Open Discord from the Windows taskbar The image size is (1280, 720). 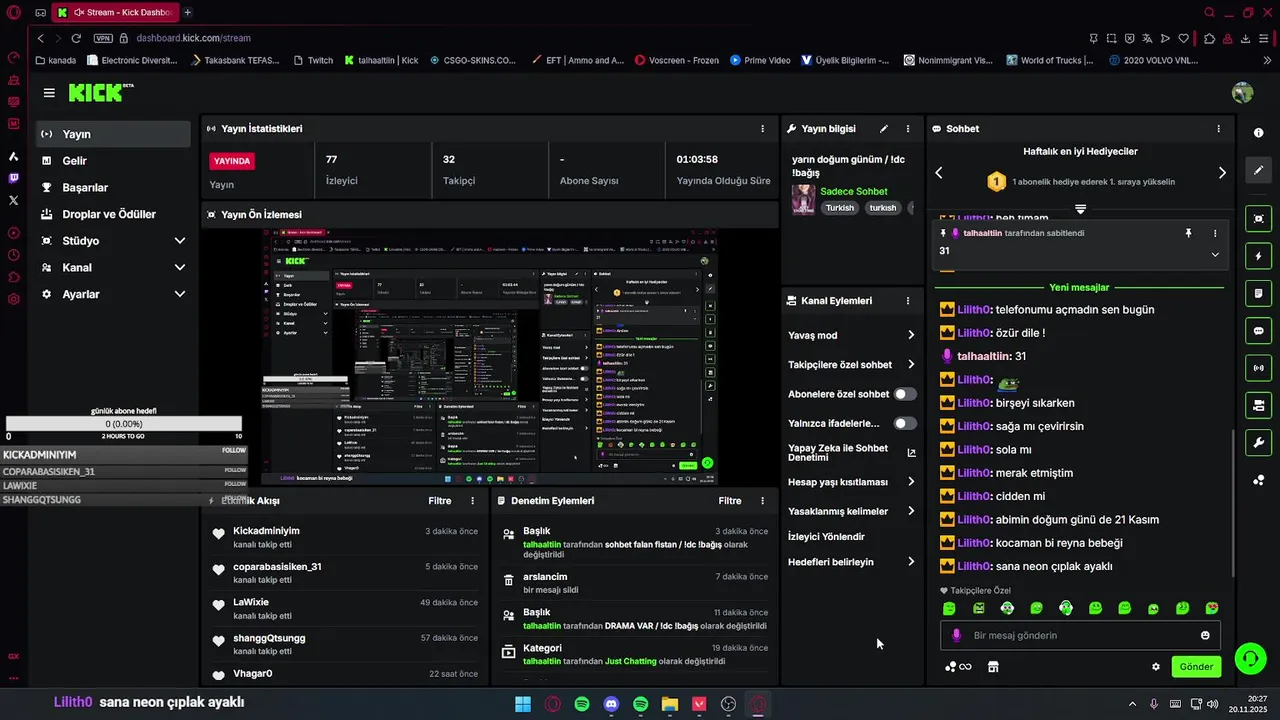pyautogui.click(x=611, y=704)
